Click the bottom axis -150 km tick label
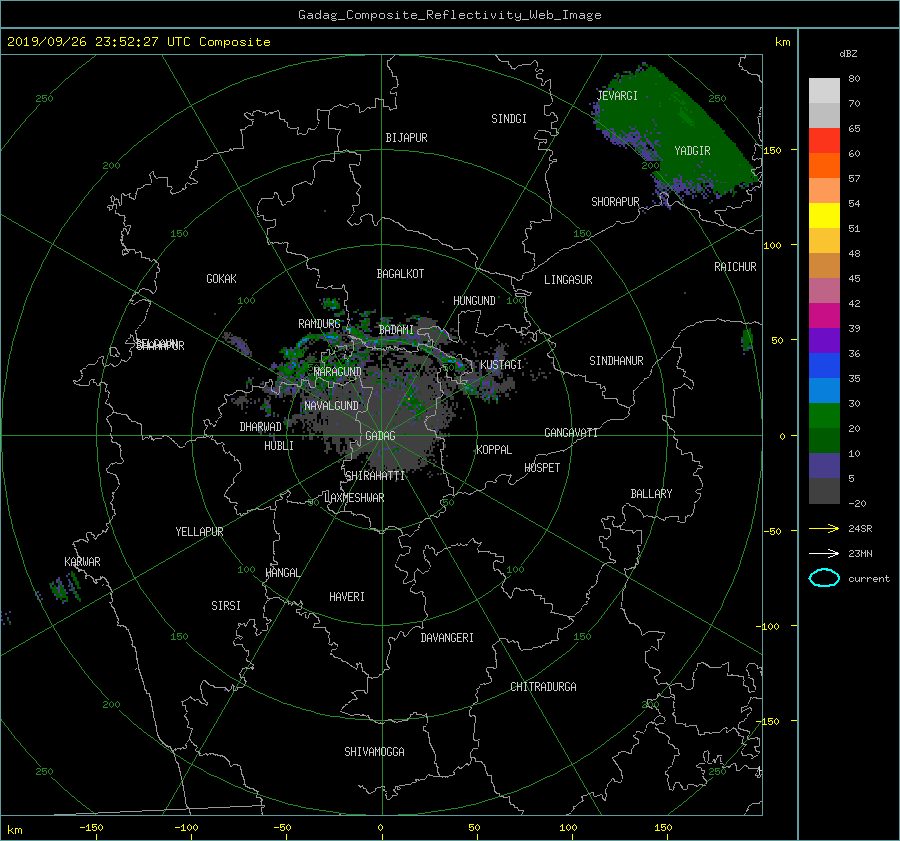 click(x=91, y=828)
